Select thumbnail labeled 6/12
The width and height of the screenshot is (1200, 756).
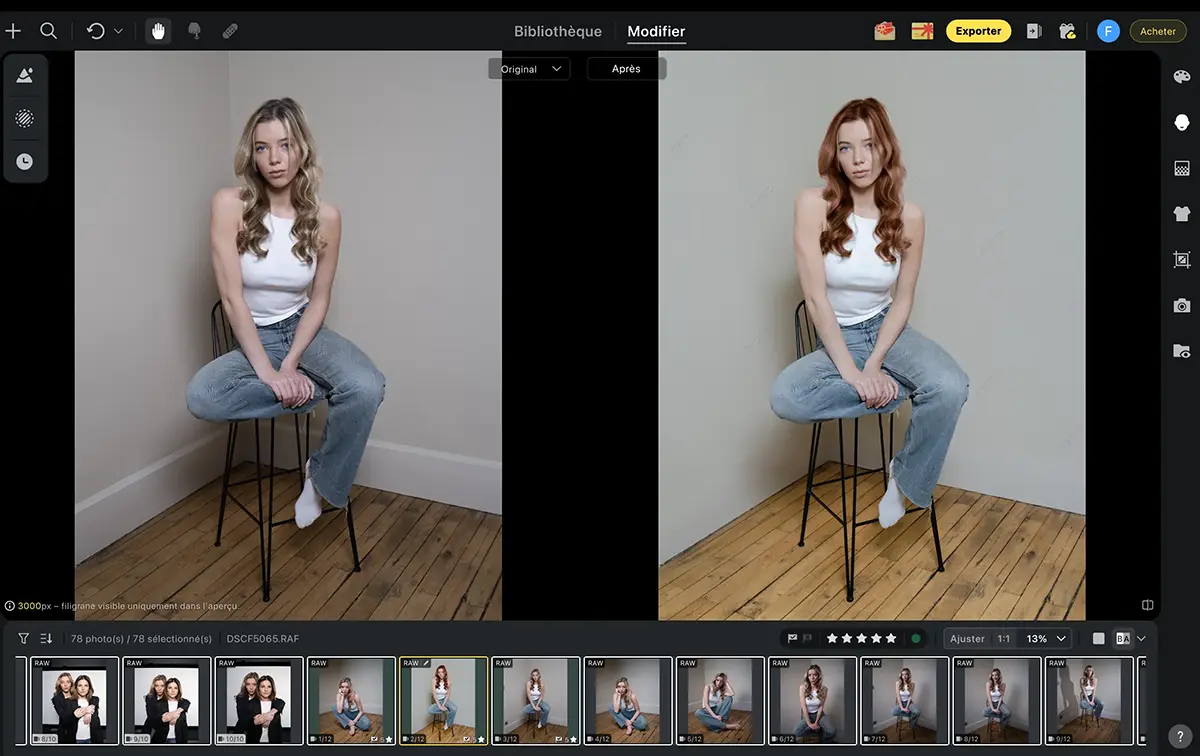(x=812, y=701)
